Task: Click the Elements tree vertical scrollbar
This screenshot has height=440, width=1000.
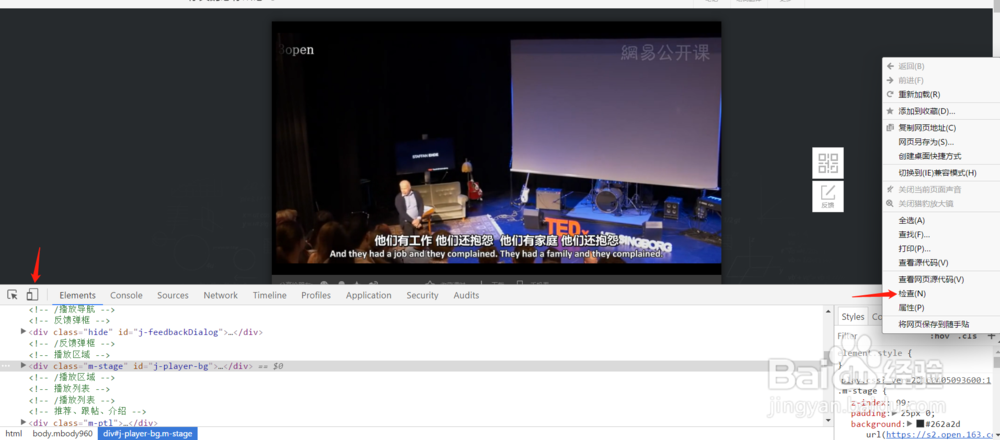Action: (828, 366)
